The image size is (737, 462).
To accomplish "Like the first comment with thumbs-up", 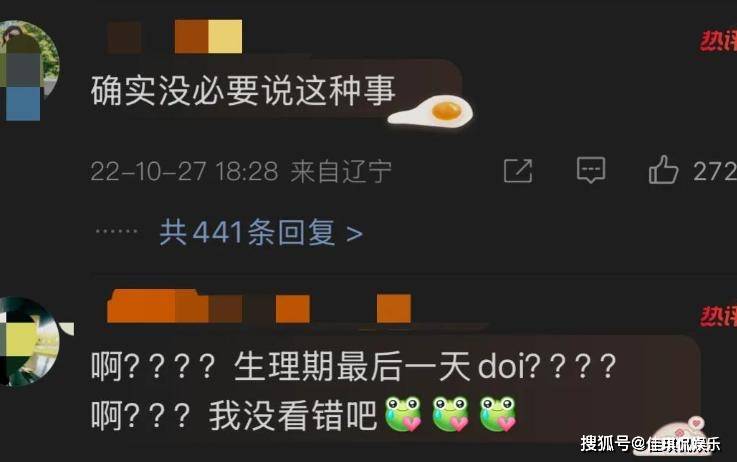I will pyautogui.click(x=663, y=169).
